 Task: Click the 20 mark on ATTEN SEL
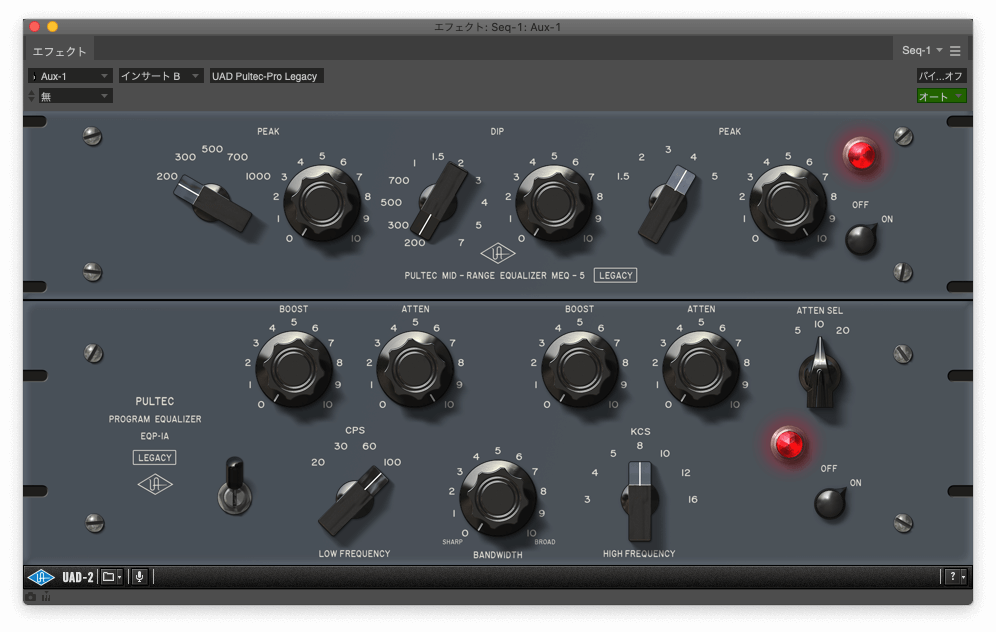point(842,330)
